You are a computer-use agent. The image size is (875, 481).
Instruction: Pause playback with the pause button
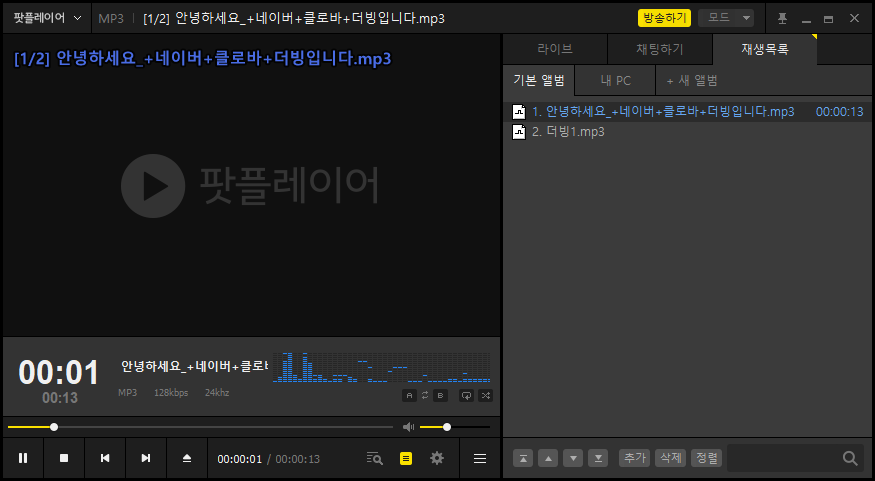point(23,458)
